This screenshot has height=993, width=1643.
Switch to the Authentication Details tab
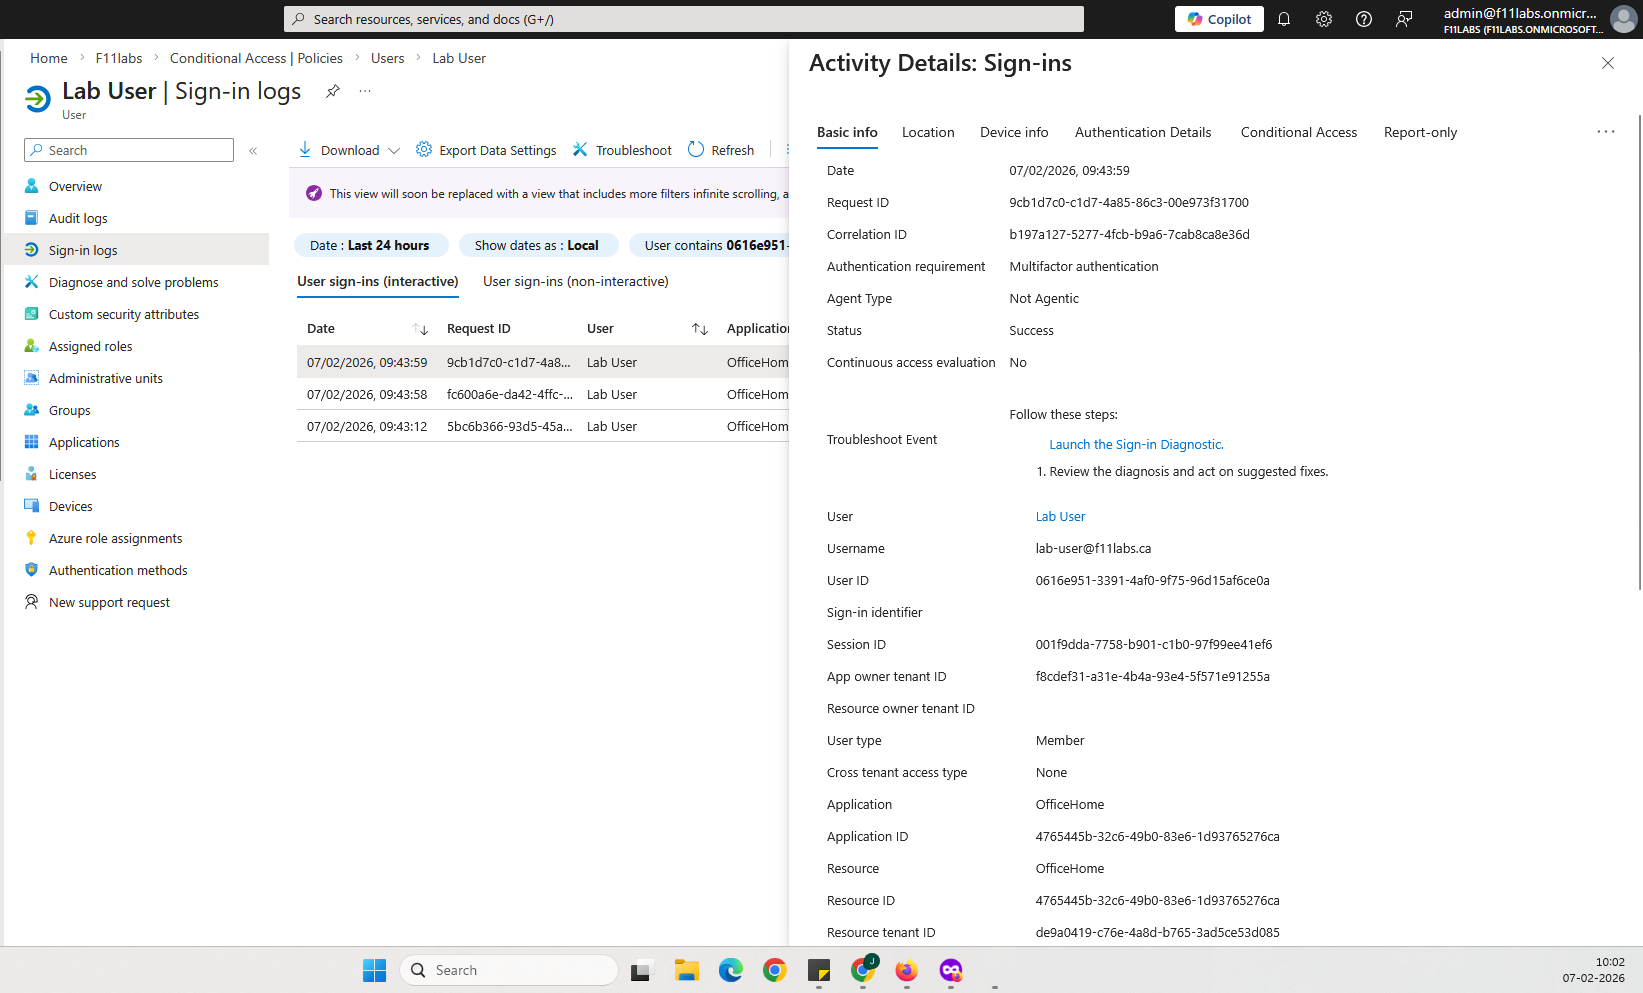[x=1142, y=132]
